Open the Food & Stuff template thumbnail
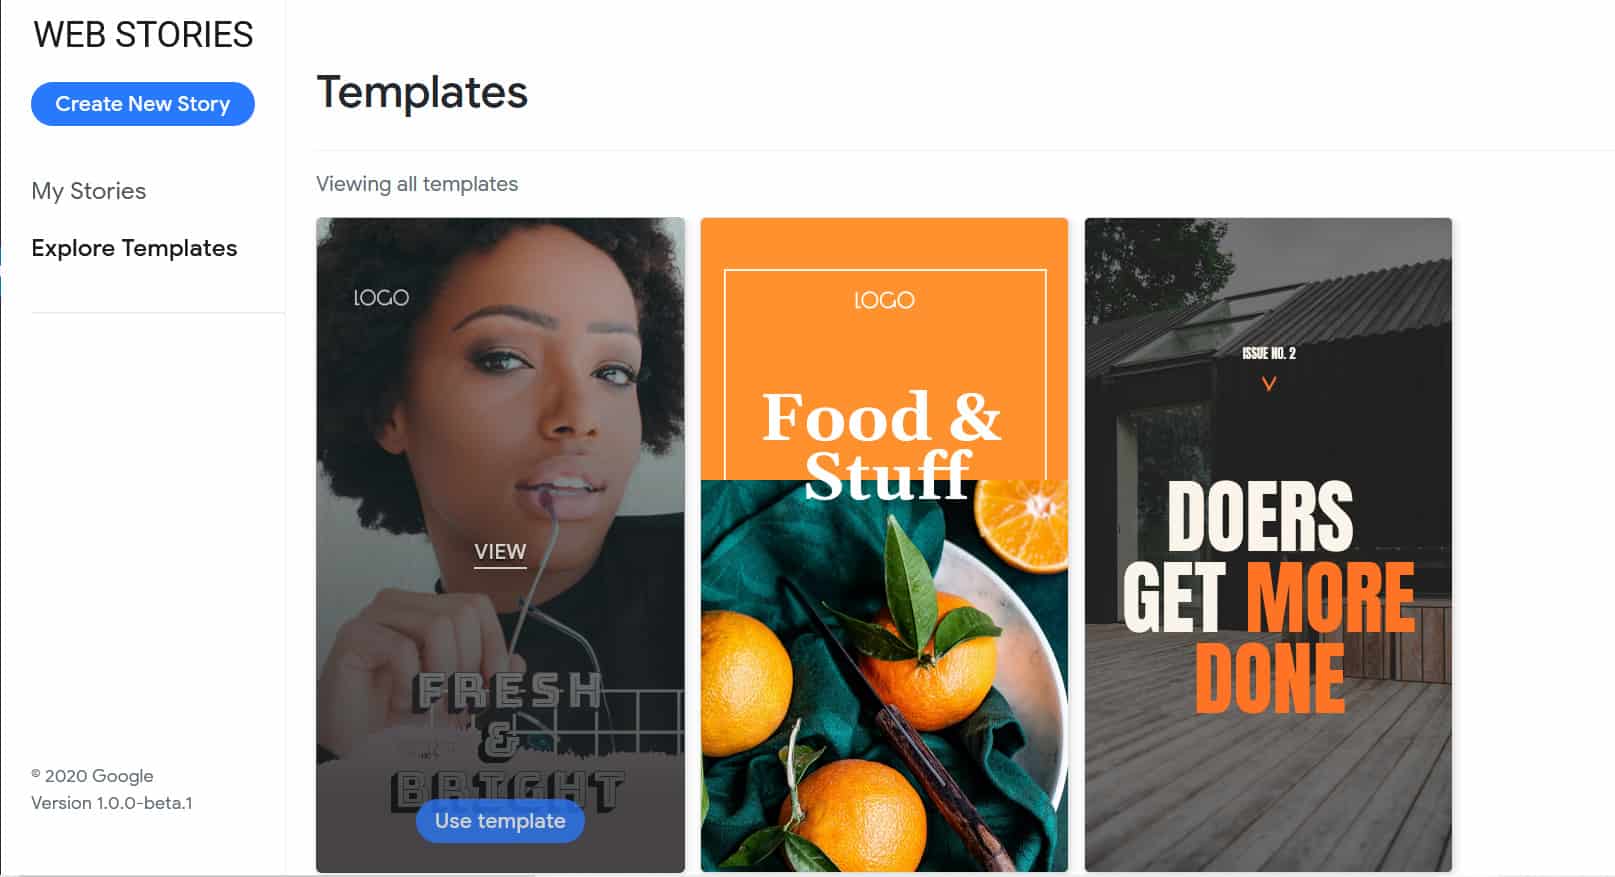This screenshot has width=1615, height=877. click(884, 545)
